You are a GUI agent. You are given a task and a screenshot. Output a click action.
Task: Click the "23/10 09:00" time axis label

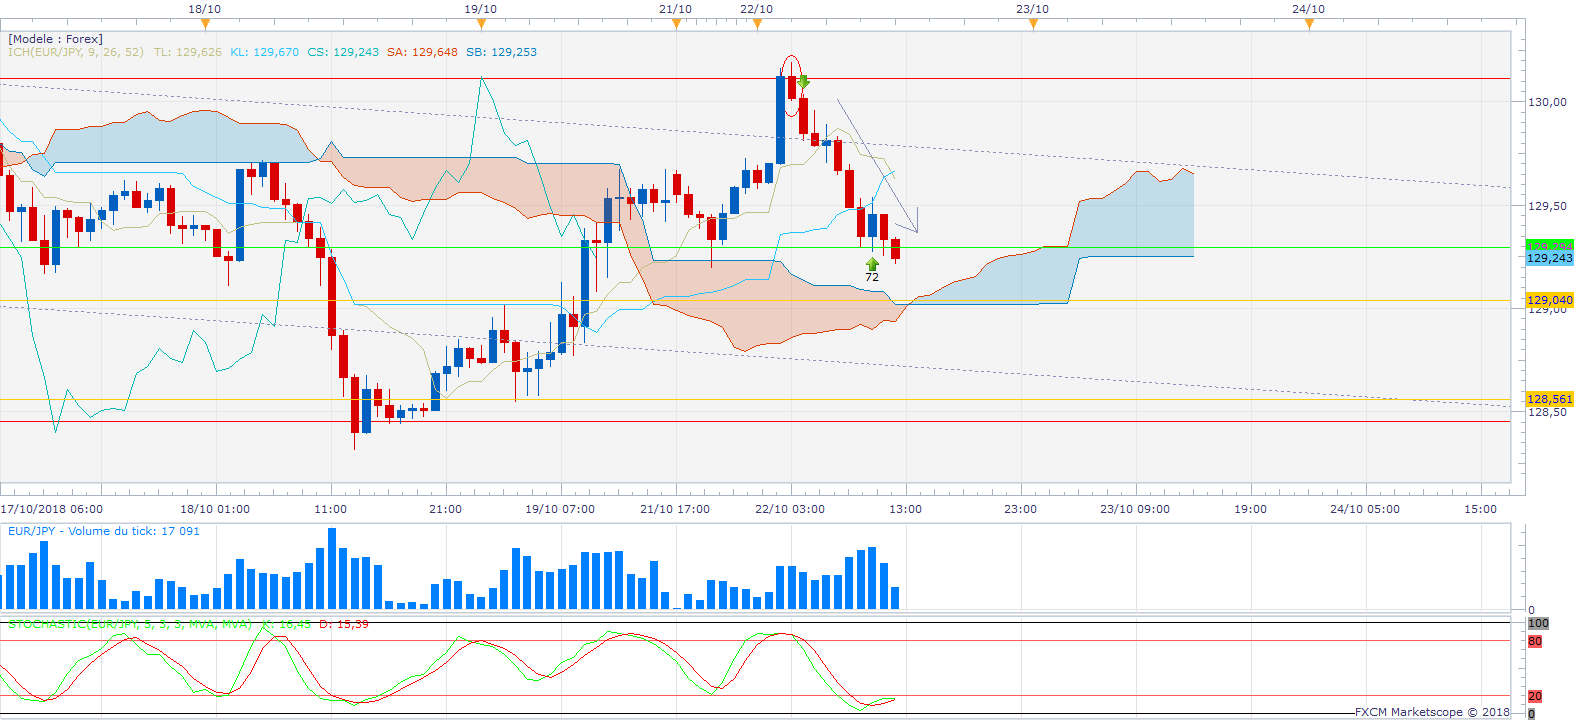(x=1135, y=509)
